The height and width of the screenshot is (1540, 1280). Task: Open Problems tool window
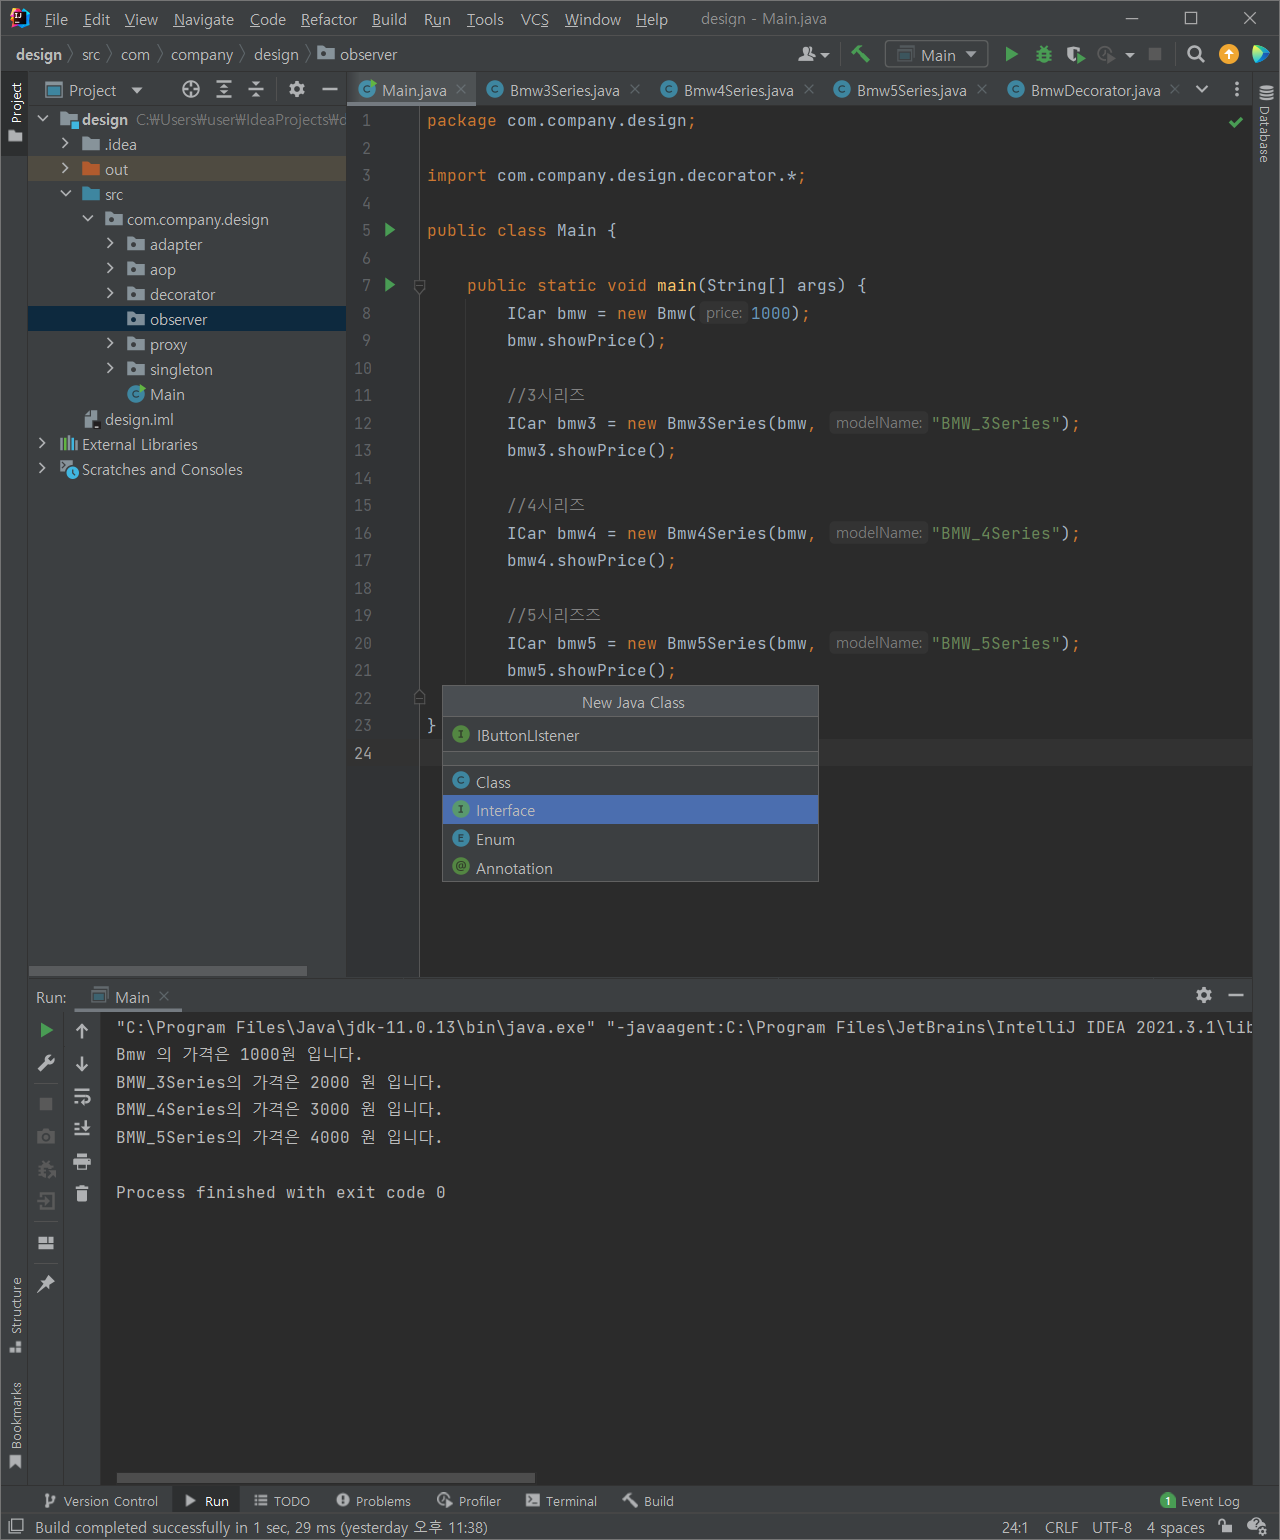pos(374,1501)
